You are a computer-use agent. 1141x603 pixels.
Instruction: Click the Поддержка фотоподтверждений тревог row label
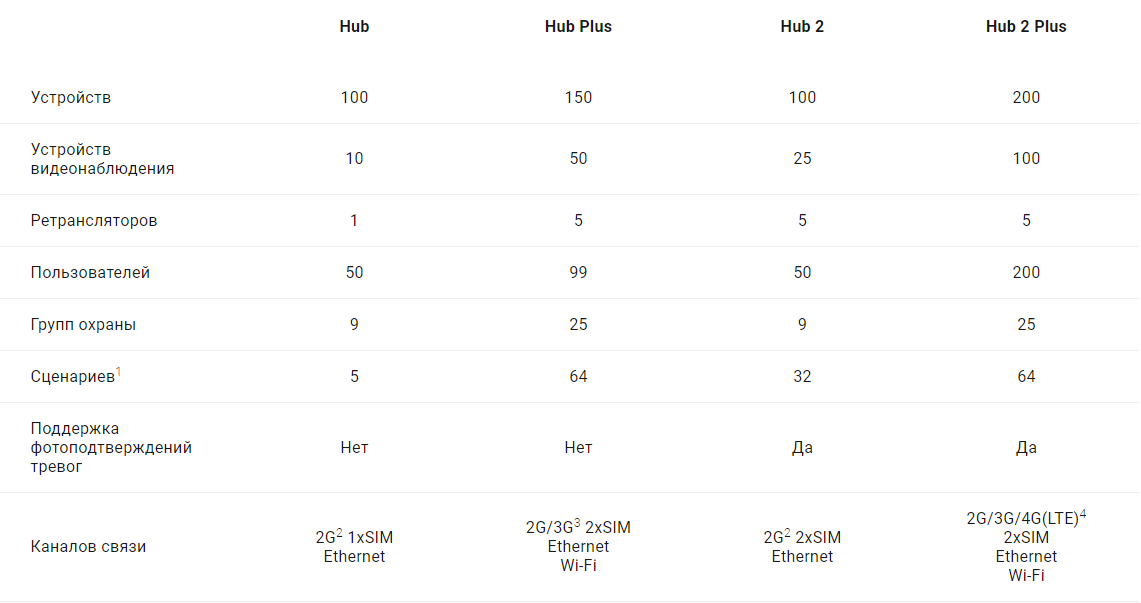point(111,448)
